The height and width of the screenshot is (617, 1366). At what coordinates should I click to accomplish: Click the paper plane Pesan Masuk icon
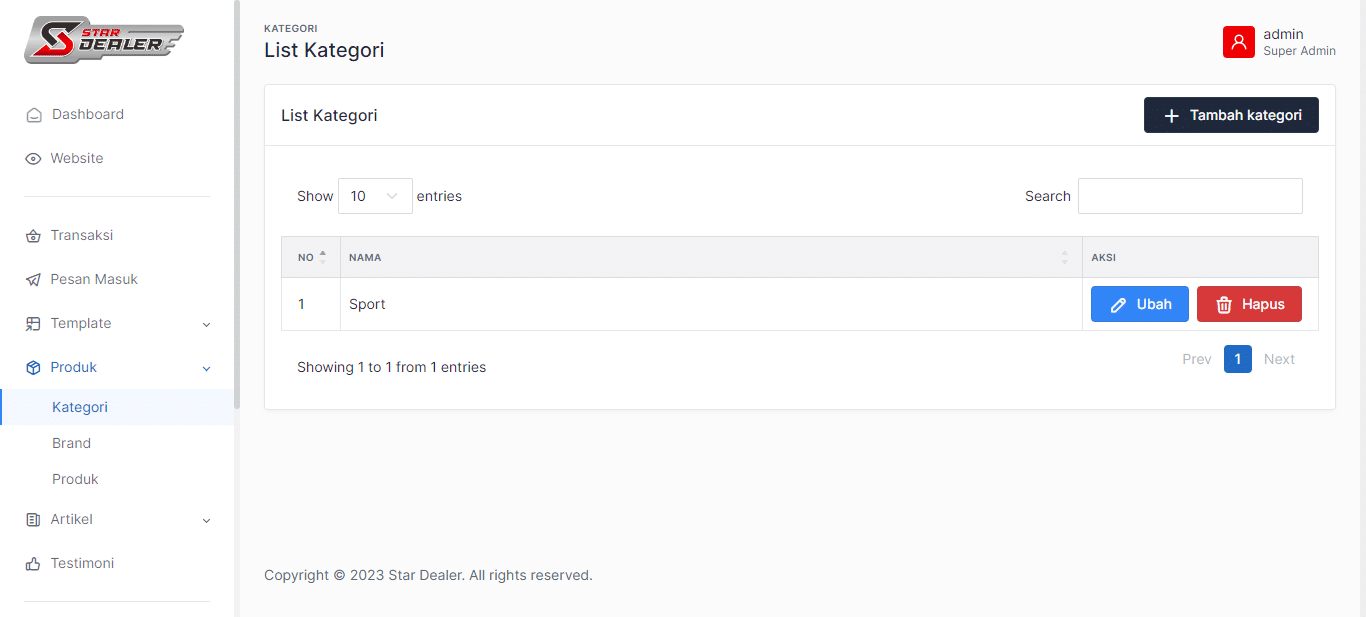(33, 280)
